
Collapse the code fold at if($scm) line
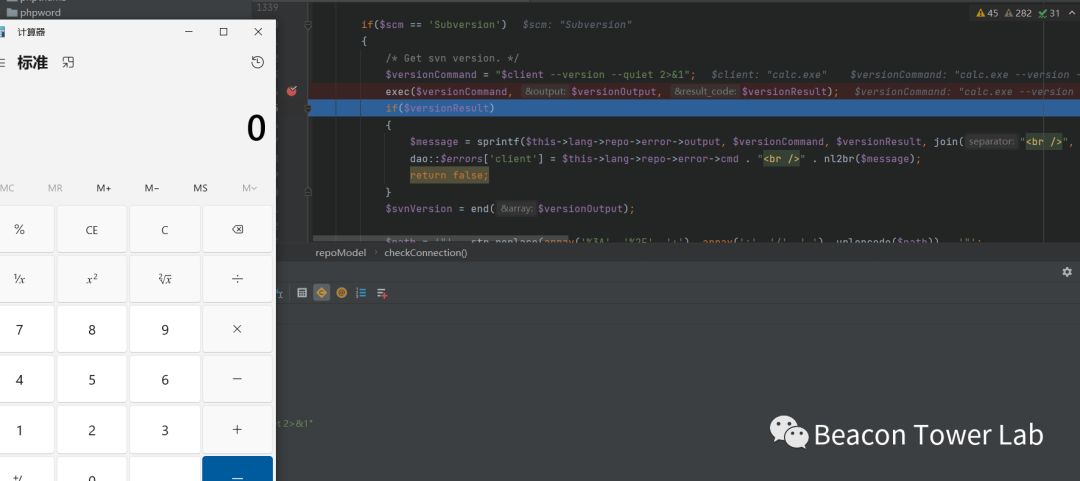[x=308, y=24]
